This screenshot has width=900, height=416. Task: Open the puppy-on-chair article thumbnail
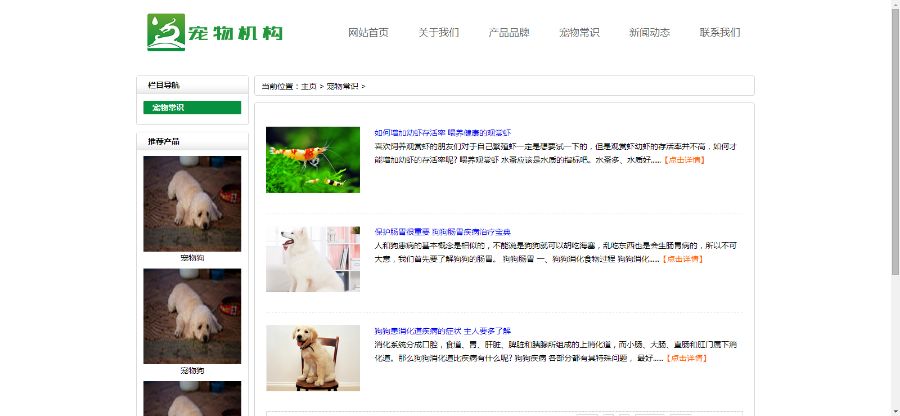pos(313,358)
